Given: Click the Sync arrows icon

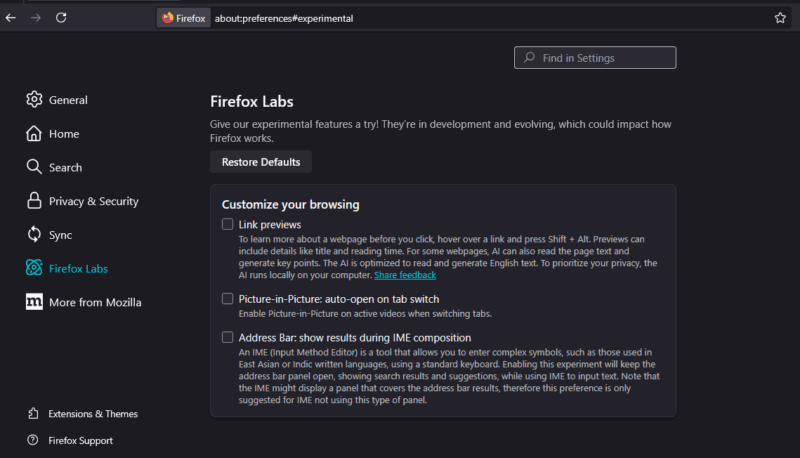Looking at the screenshot, I should point(34,235).
